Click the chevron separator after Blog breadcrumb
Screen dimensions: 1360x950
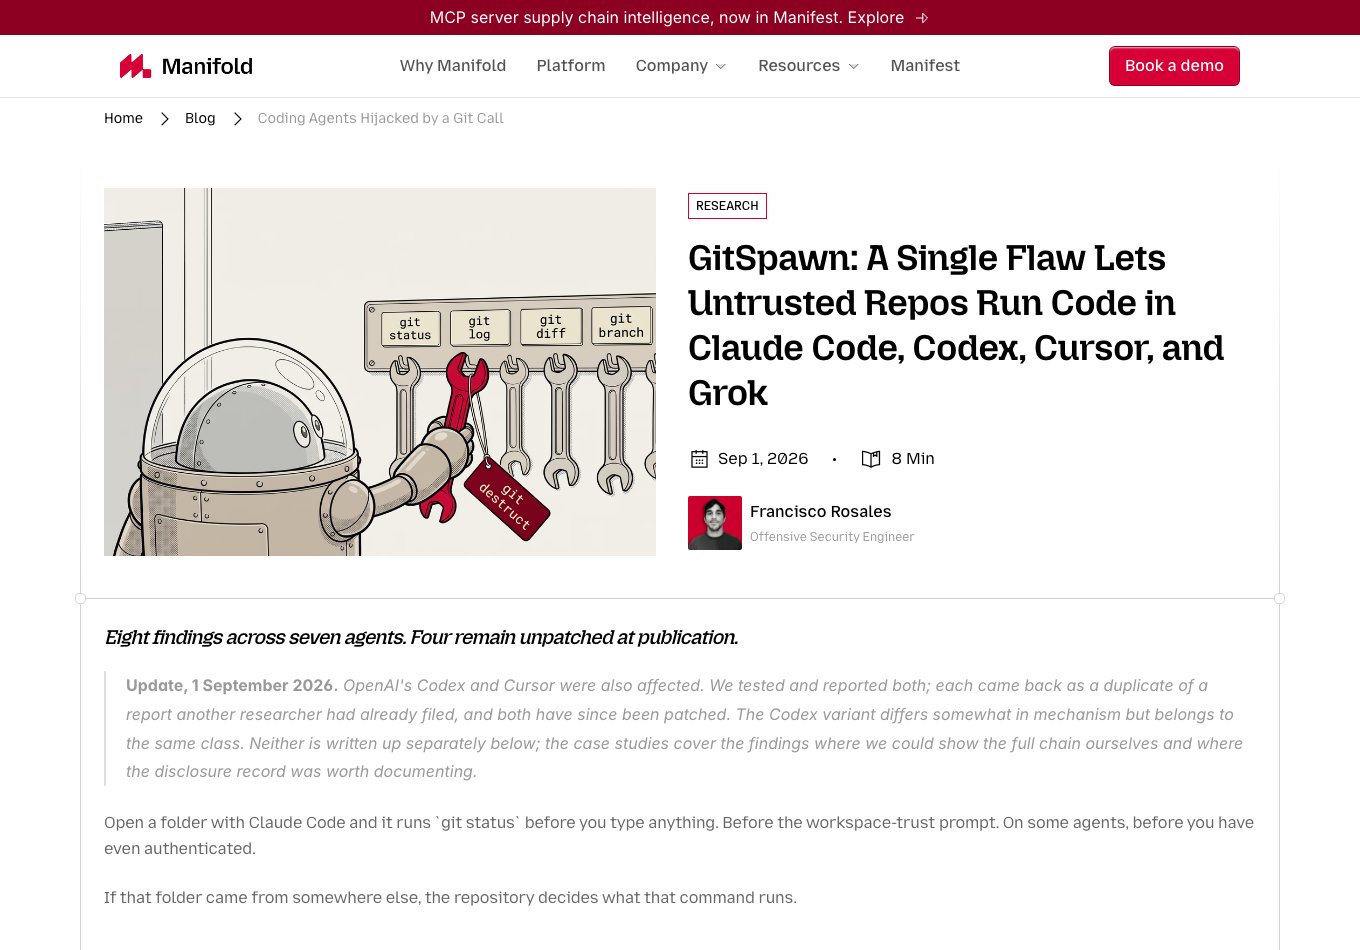237,118
